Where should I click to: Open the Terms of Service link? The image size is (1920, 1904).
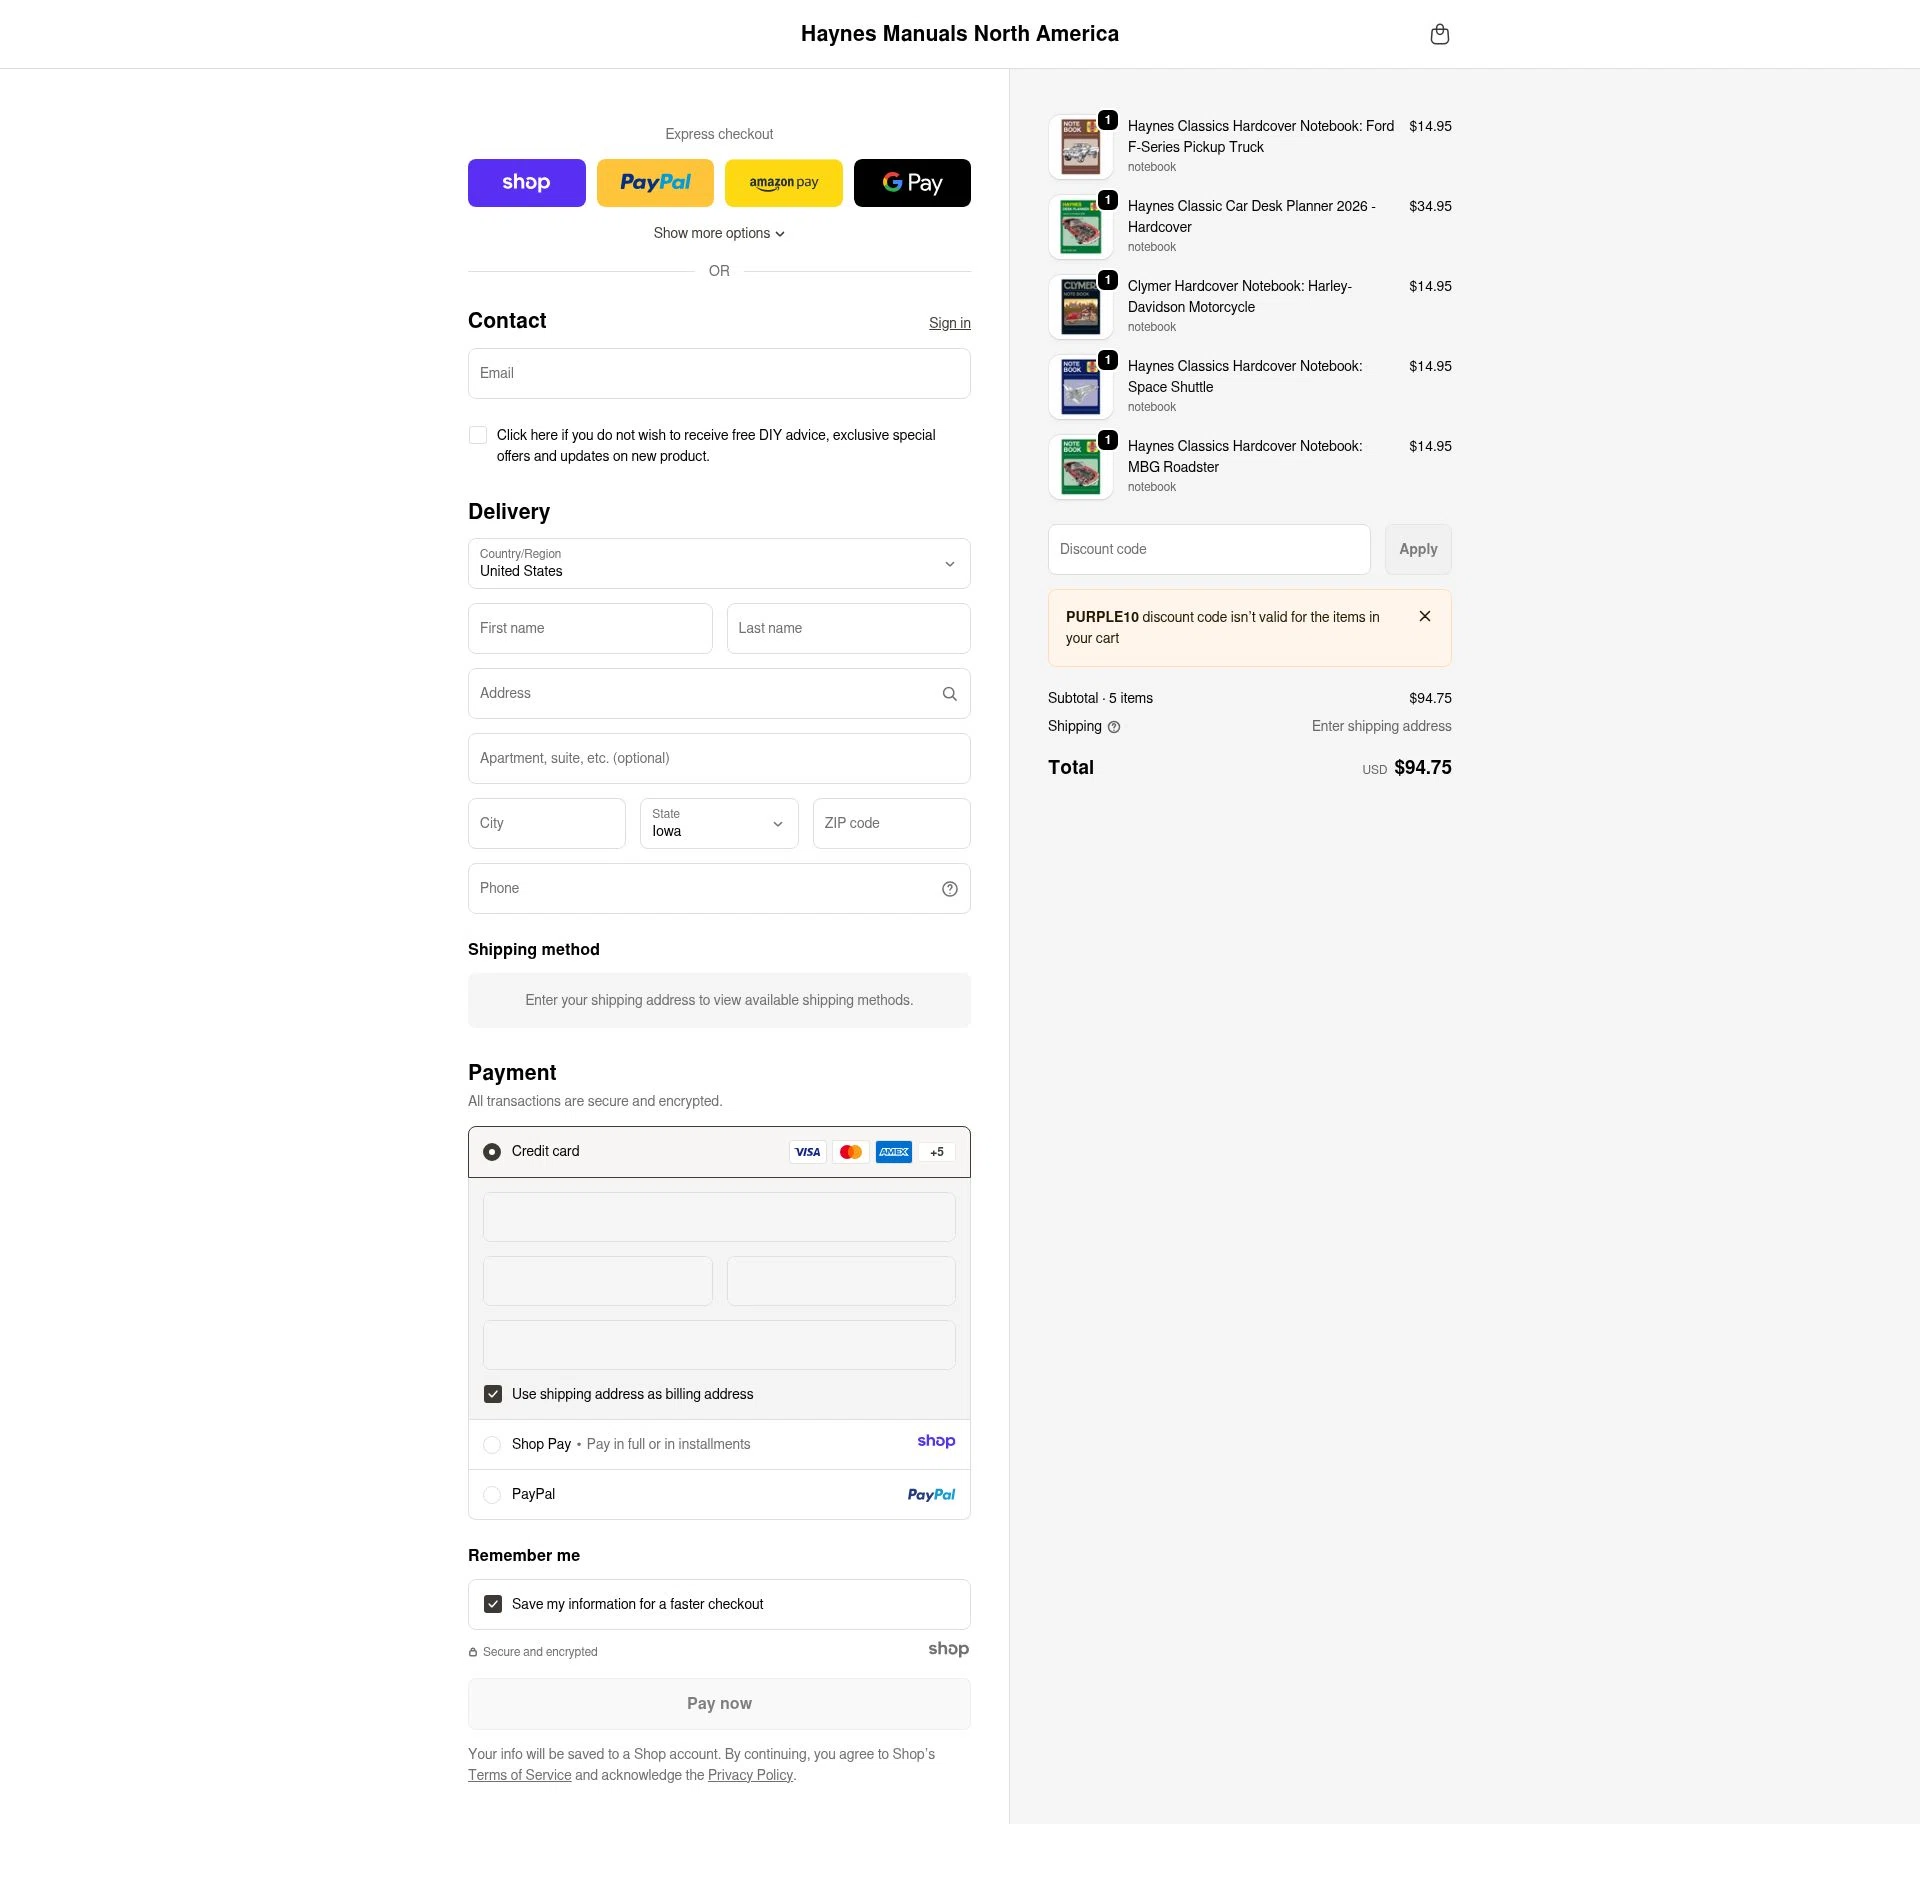pyautogui.click(x=519, y=1775)
